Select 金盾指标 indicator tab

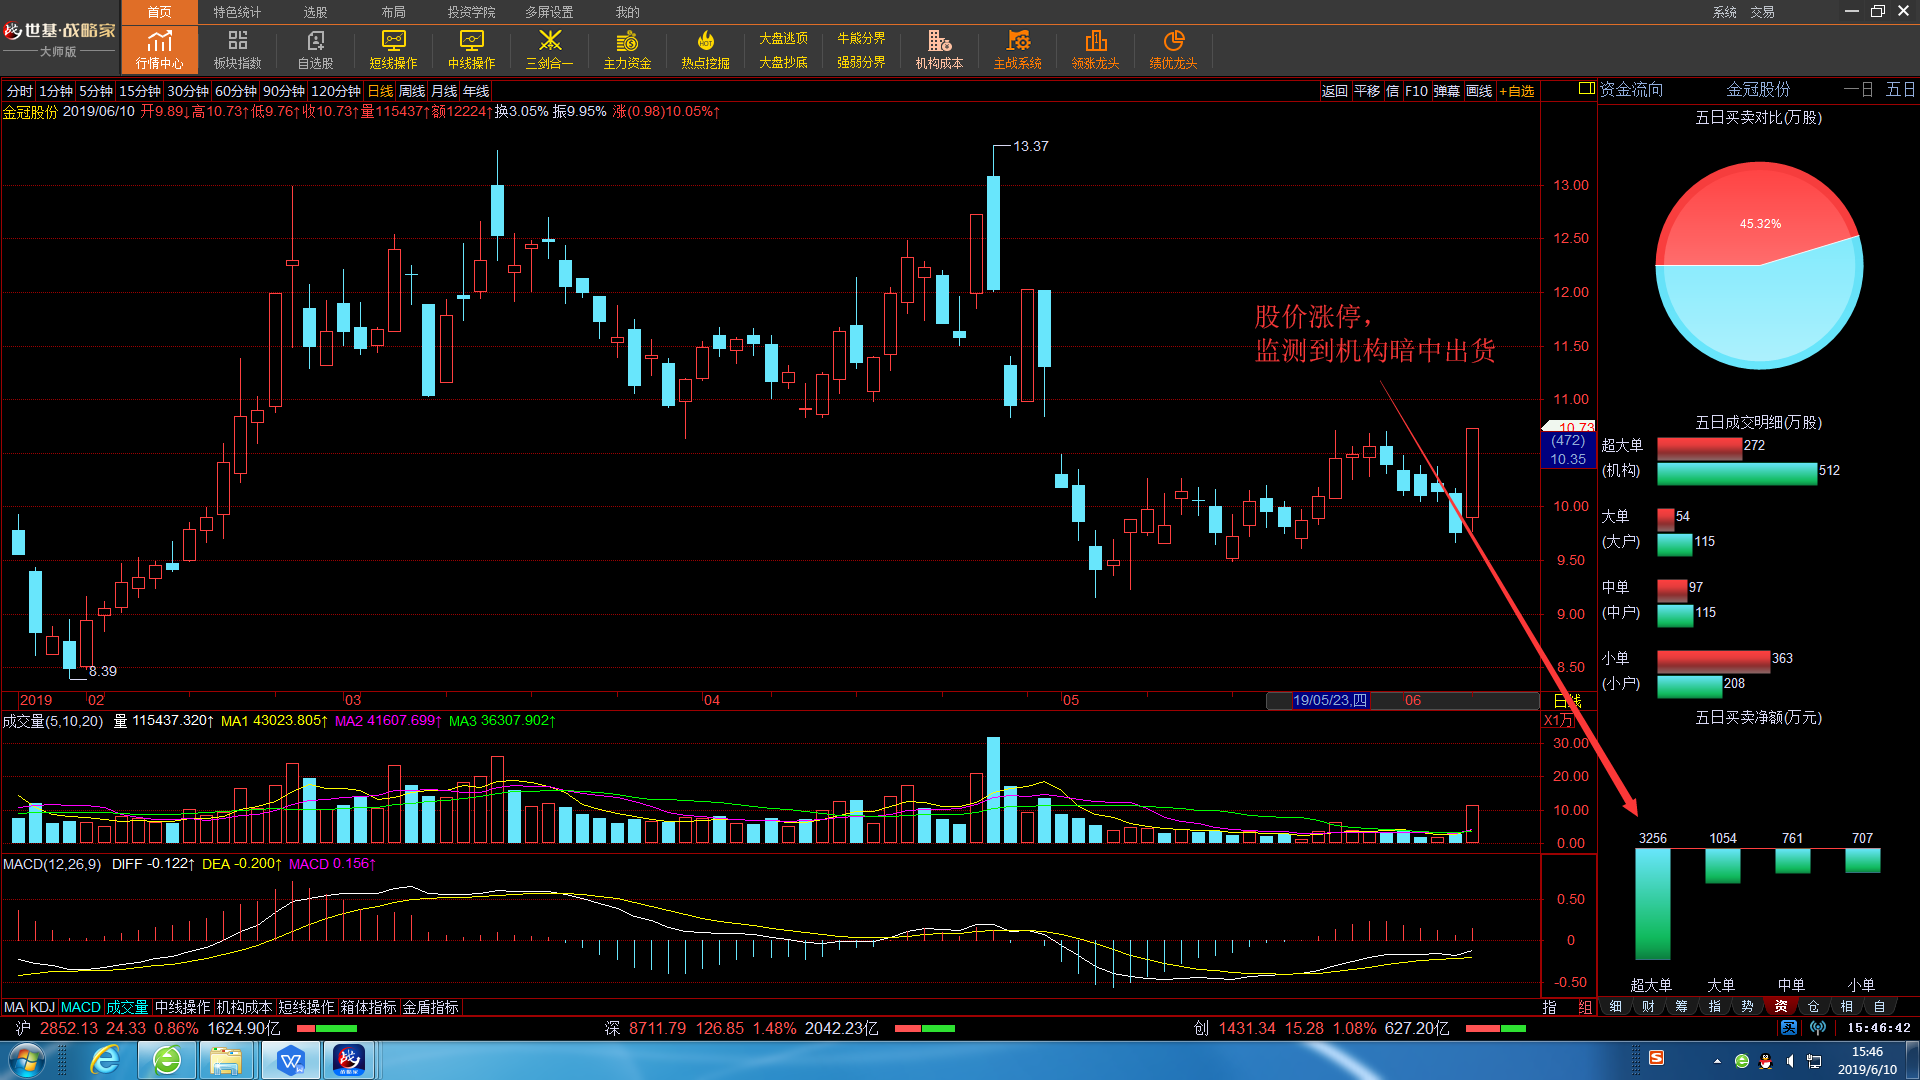pyautogui.click(x=430, y=1007)
